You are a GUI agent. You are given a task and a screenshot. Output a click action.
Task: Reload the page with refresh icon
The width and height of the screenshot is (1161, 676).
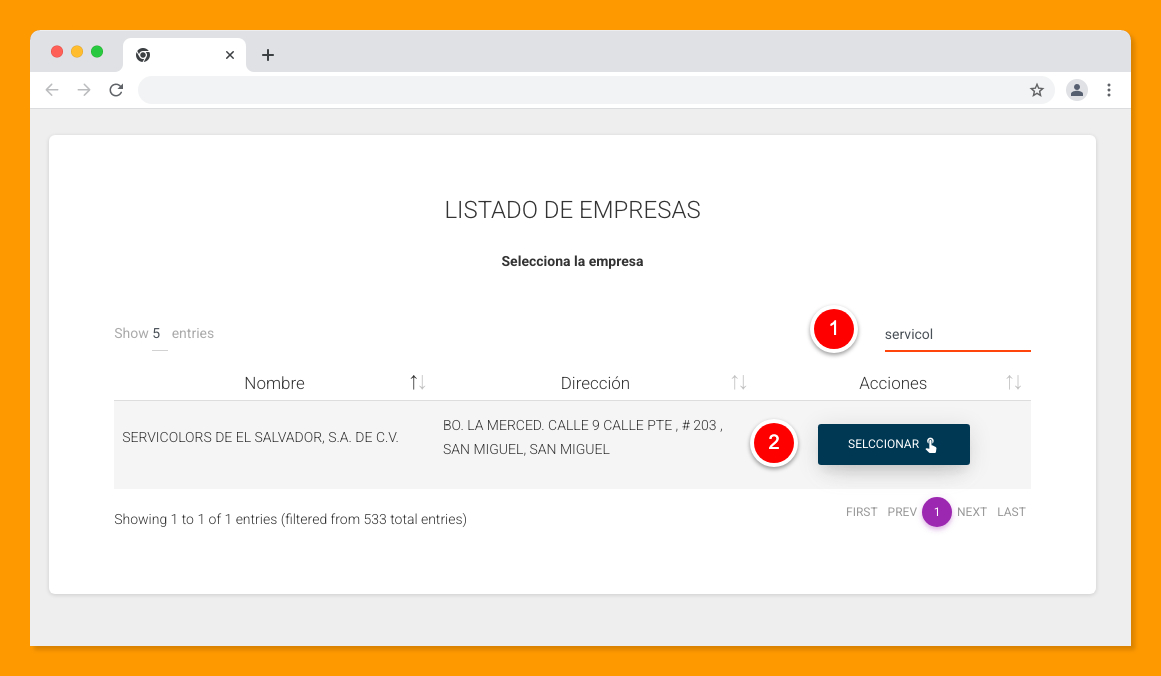tap(116, 90)
